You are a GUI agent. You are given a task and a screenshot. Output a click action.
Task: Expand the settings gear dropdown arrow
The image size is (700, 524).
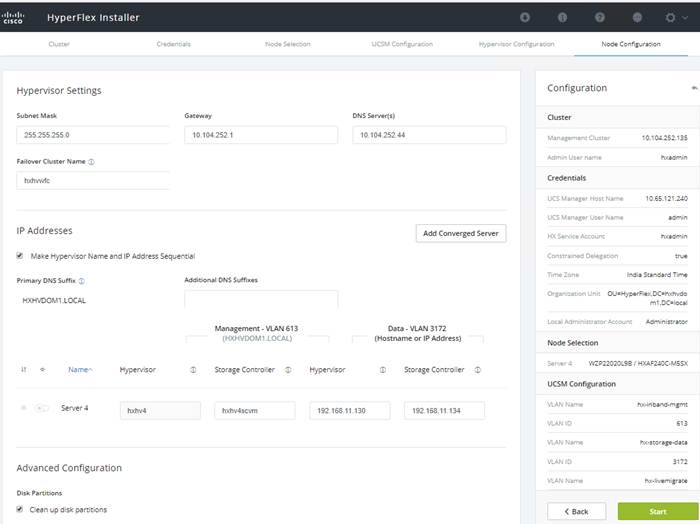click(685, 17)
